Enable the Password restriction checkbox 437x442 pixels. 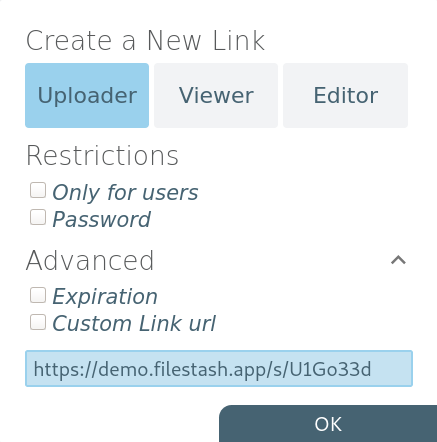click(38, 217)
